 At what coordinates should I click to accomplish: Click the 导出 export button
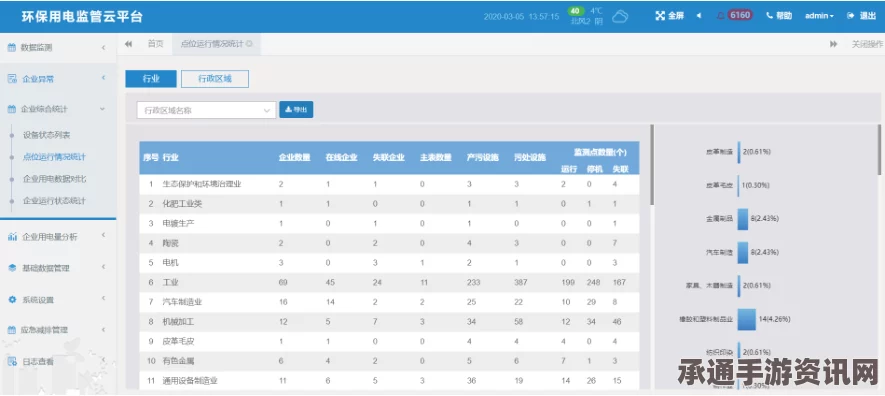pyautogui.click(x=296, y=109)
